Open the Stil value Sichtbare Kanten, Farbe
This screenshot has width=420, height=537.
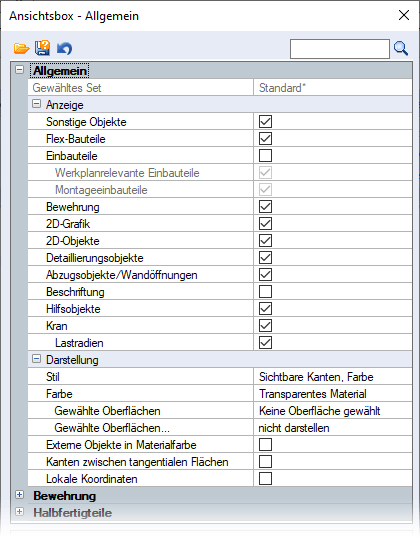point(333,377)
